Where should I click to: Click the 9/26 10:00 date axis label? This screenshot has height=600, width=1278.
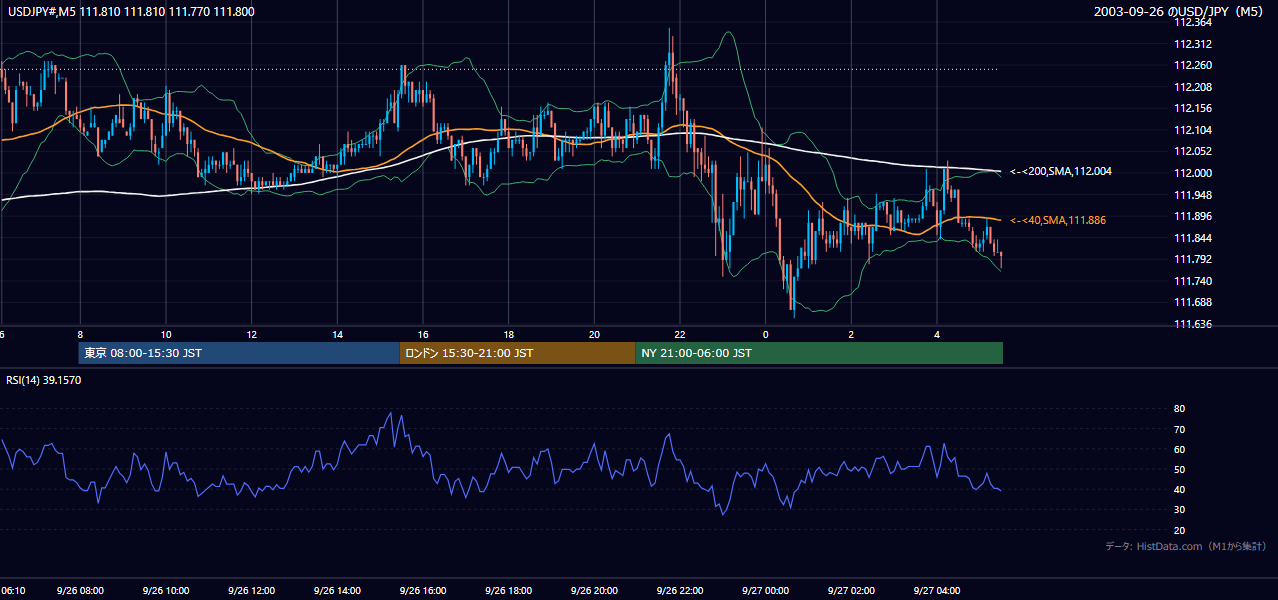coord(165,591)
